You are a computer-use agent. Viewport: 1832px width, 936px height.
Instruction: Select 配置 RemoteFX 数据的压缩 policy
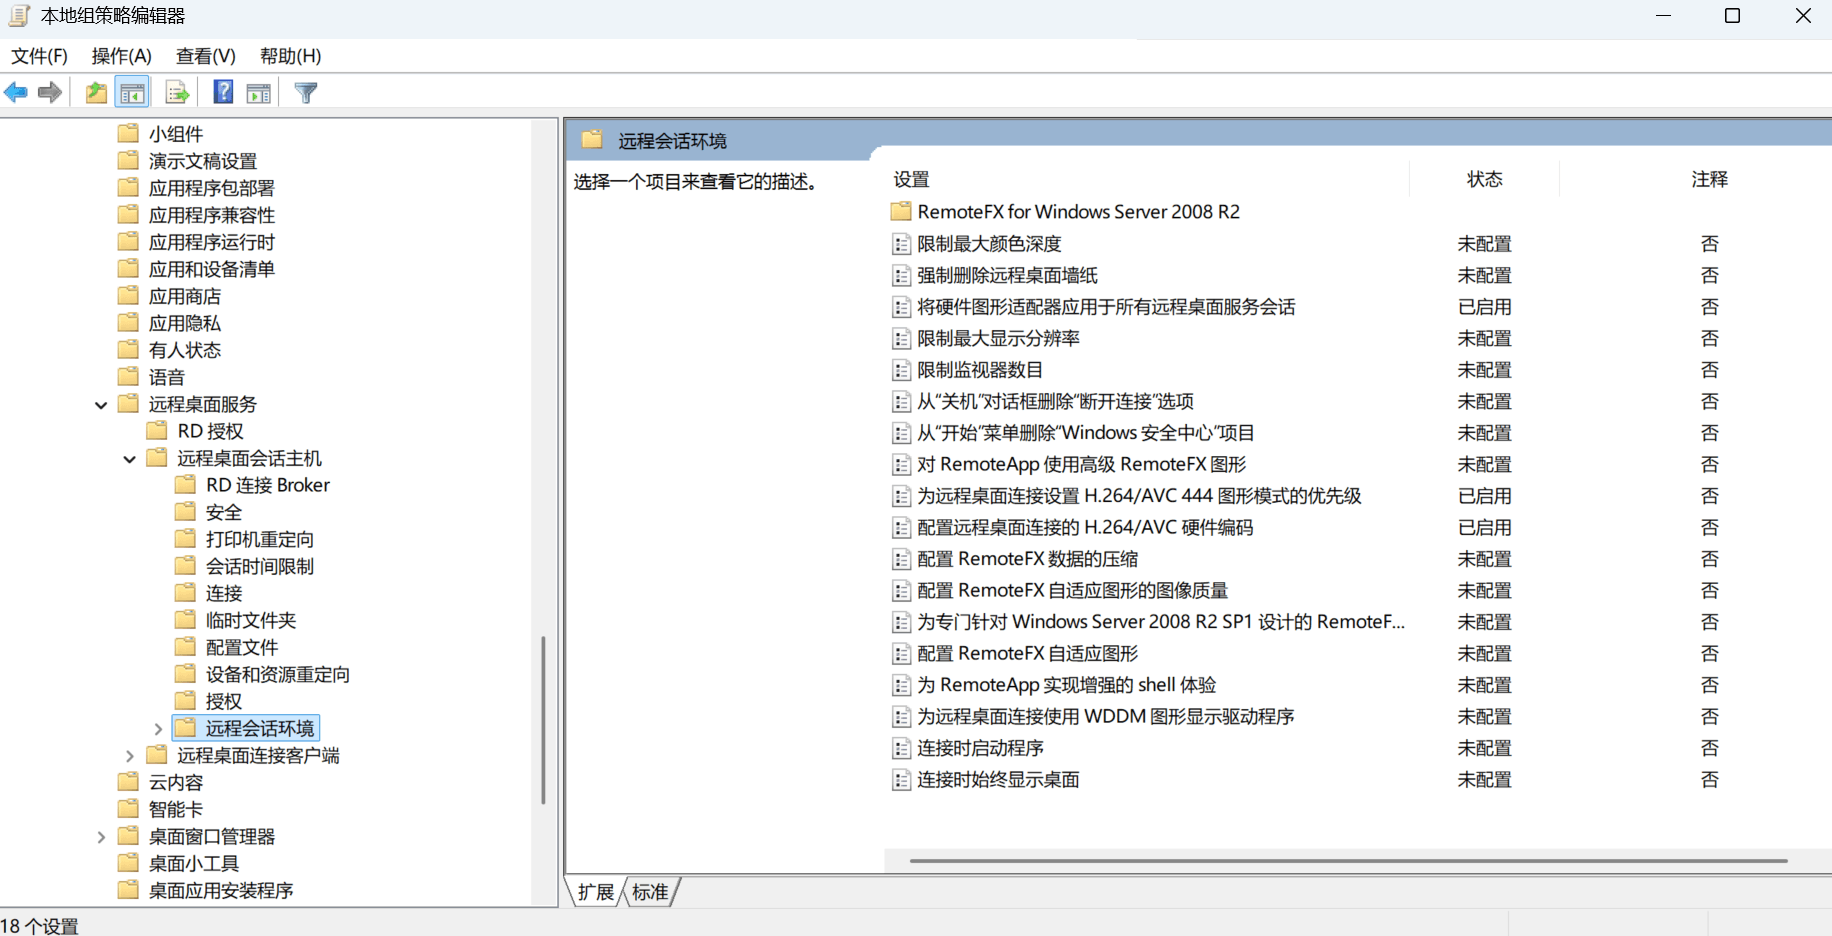click(x=1027, y=559)
